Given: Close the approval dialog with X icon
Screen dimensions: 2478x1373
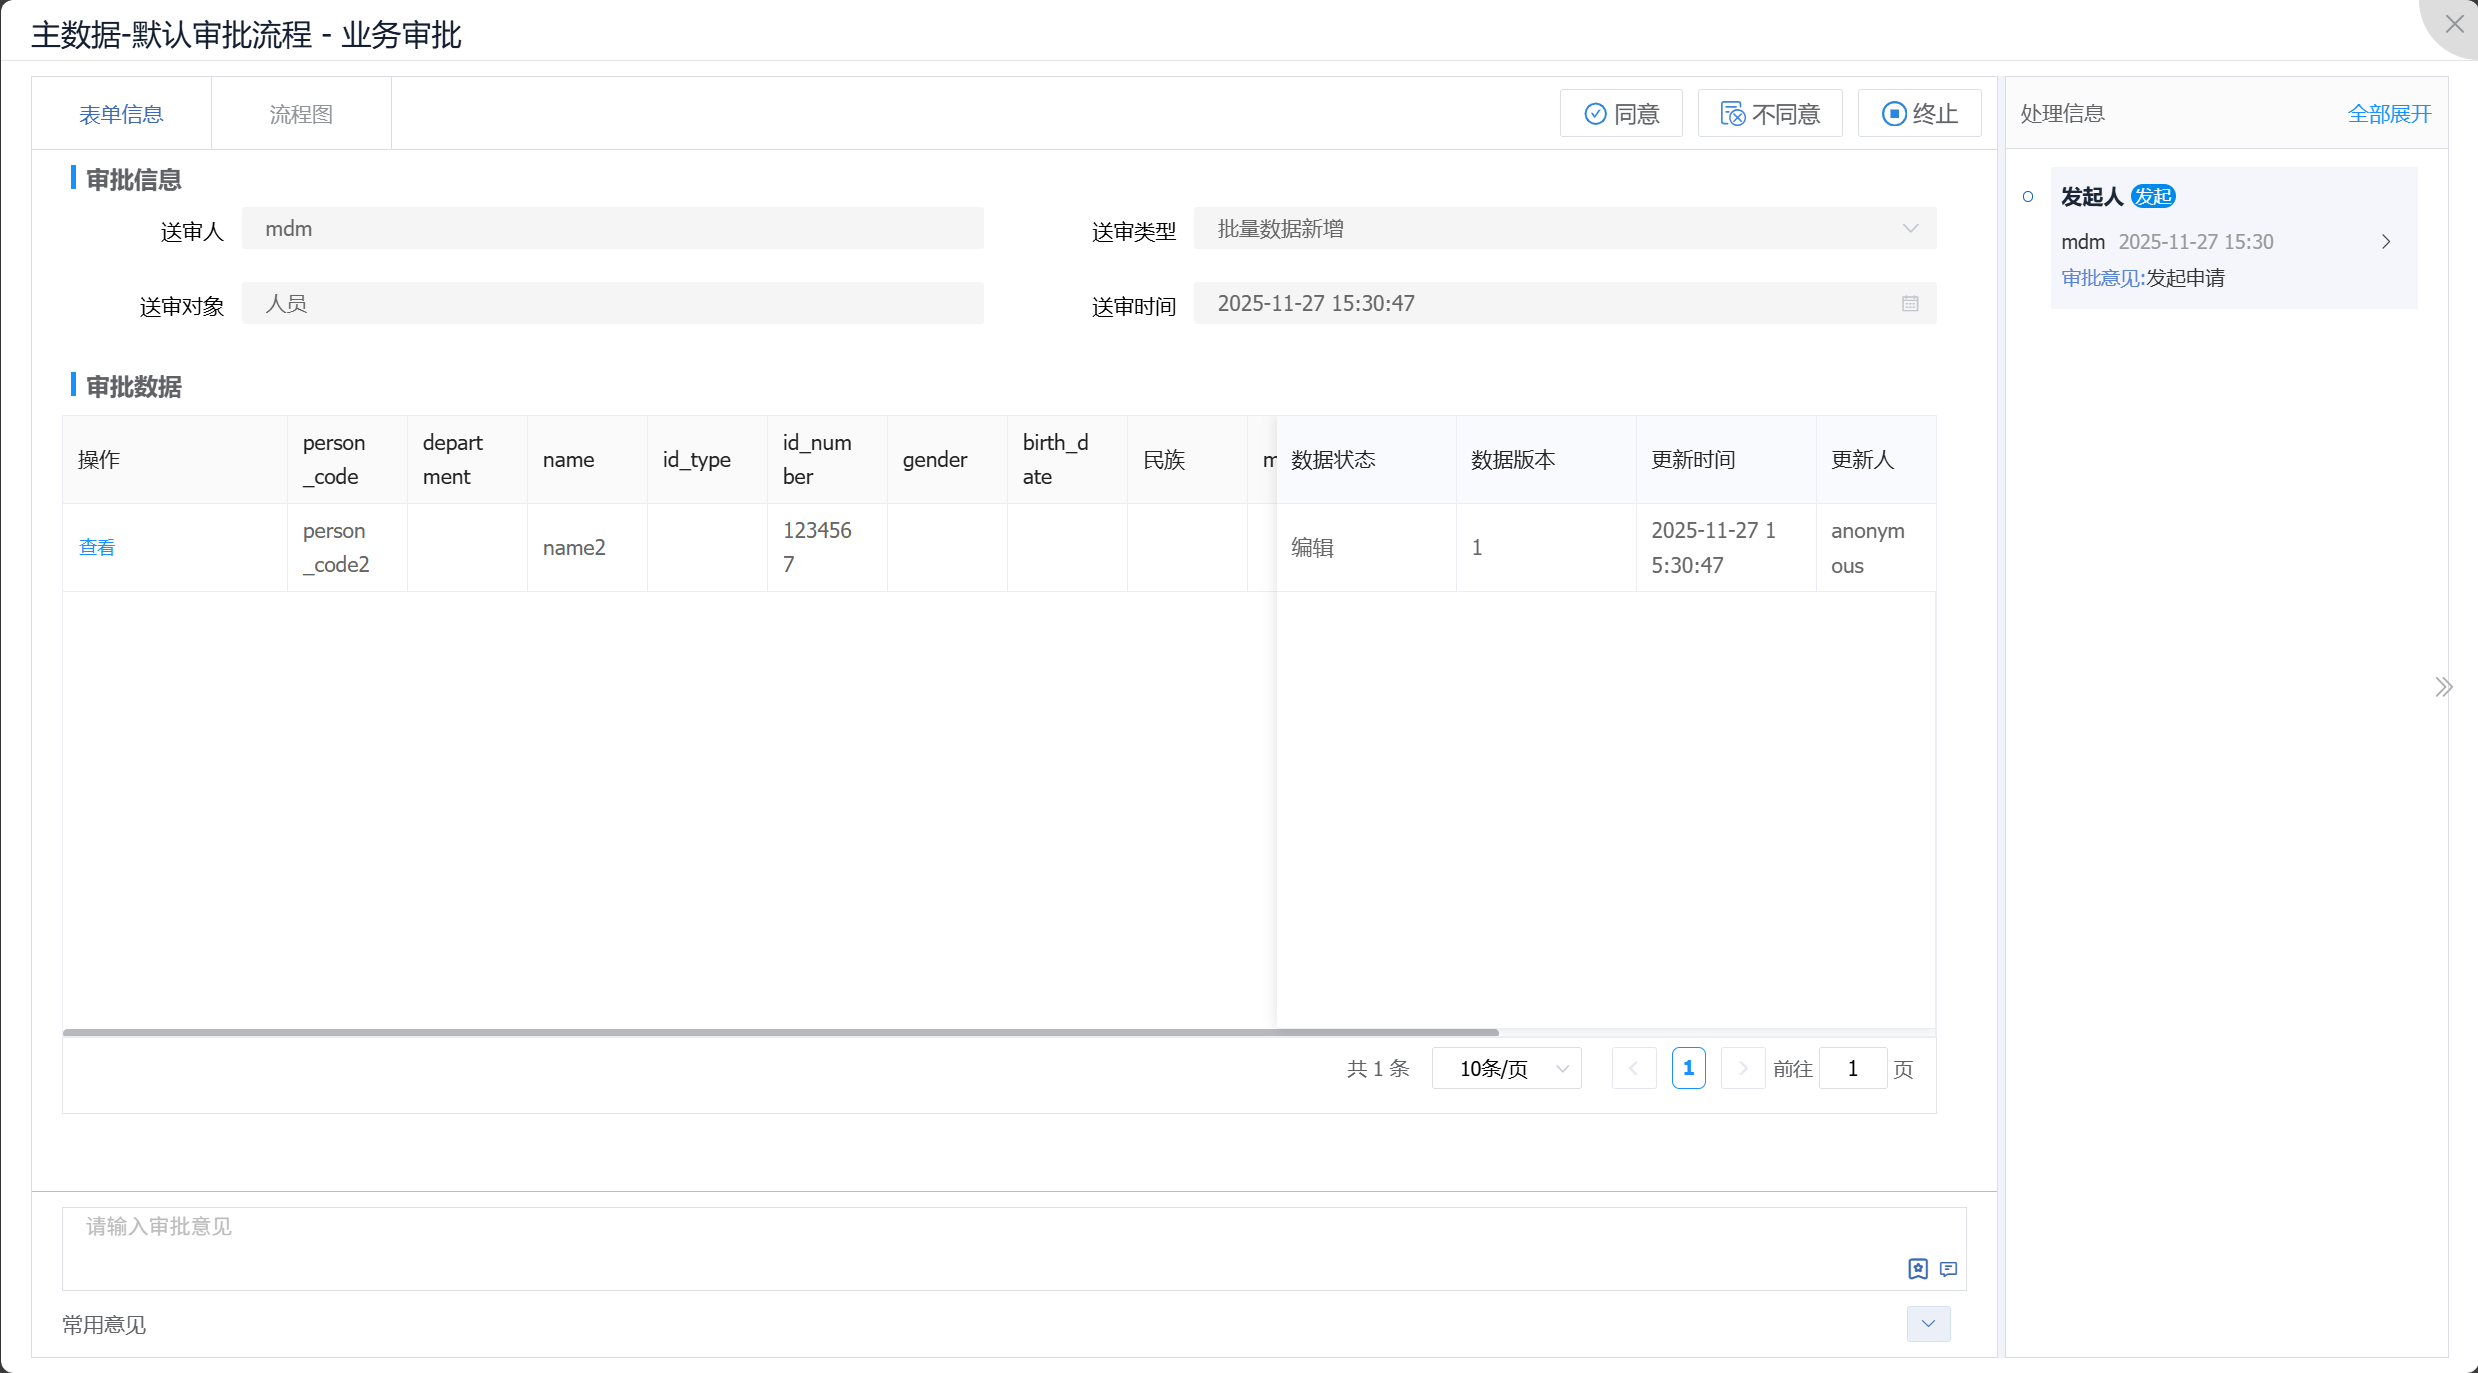Looking at the screenshot, I should coord(2455,24).
